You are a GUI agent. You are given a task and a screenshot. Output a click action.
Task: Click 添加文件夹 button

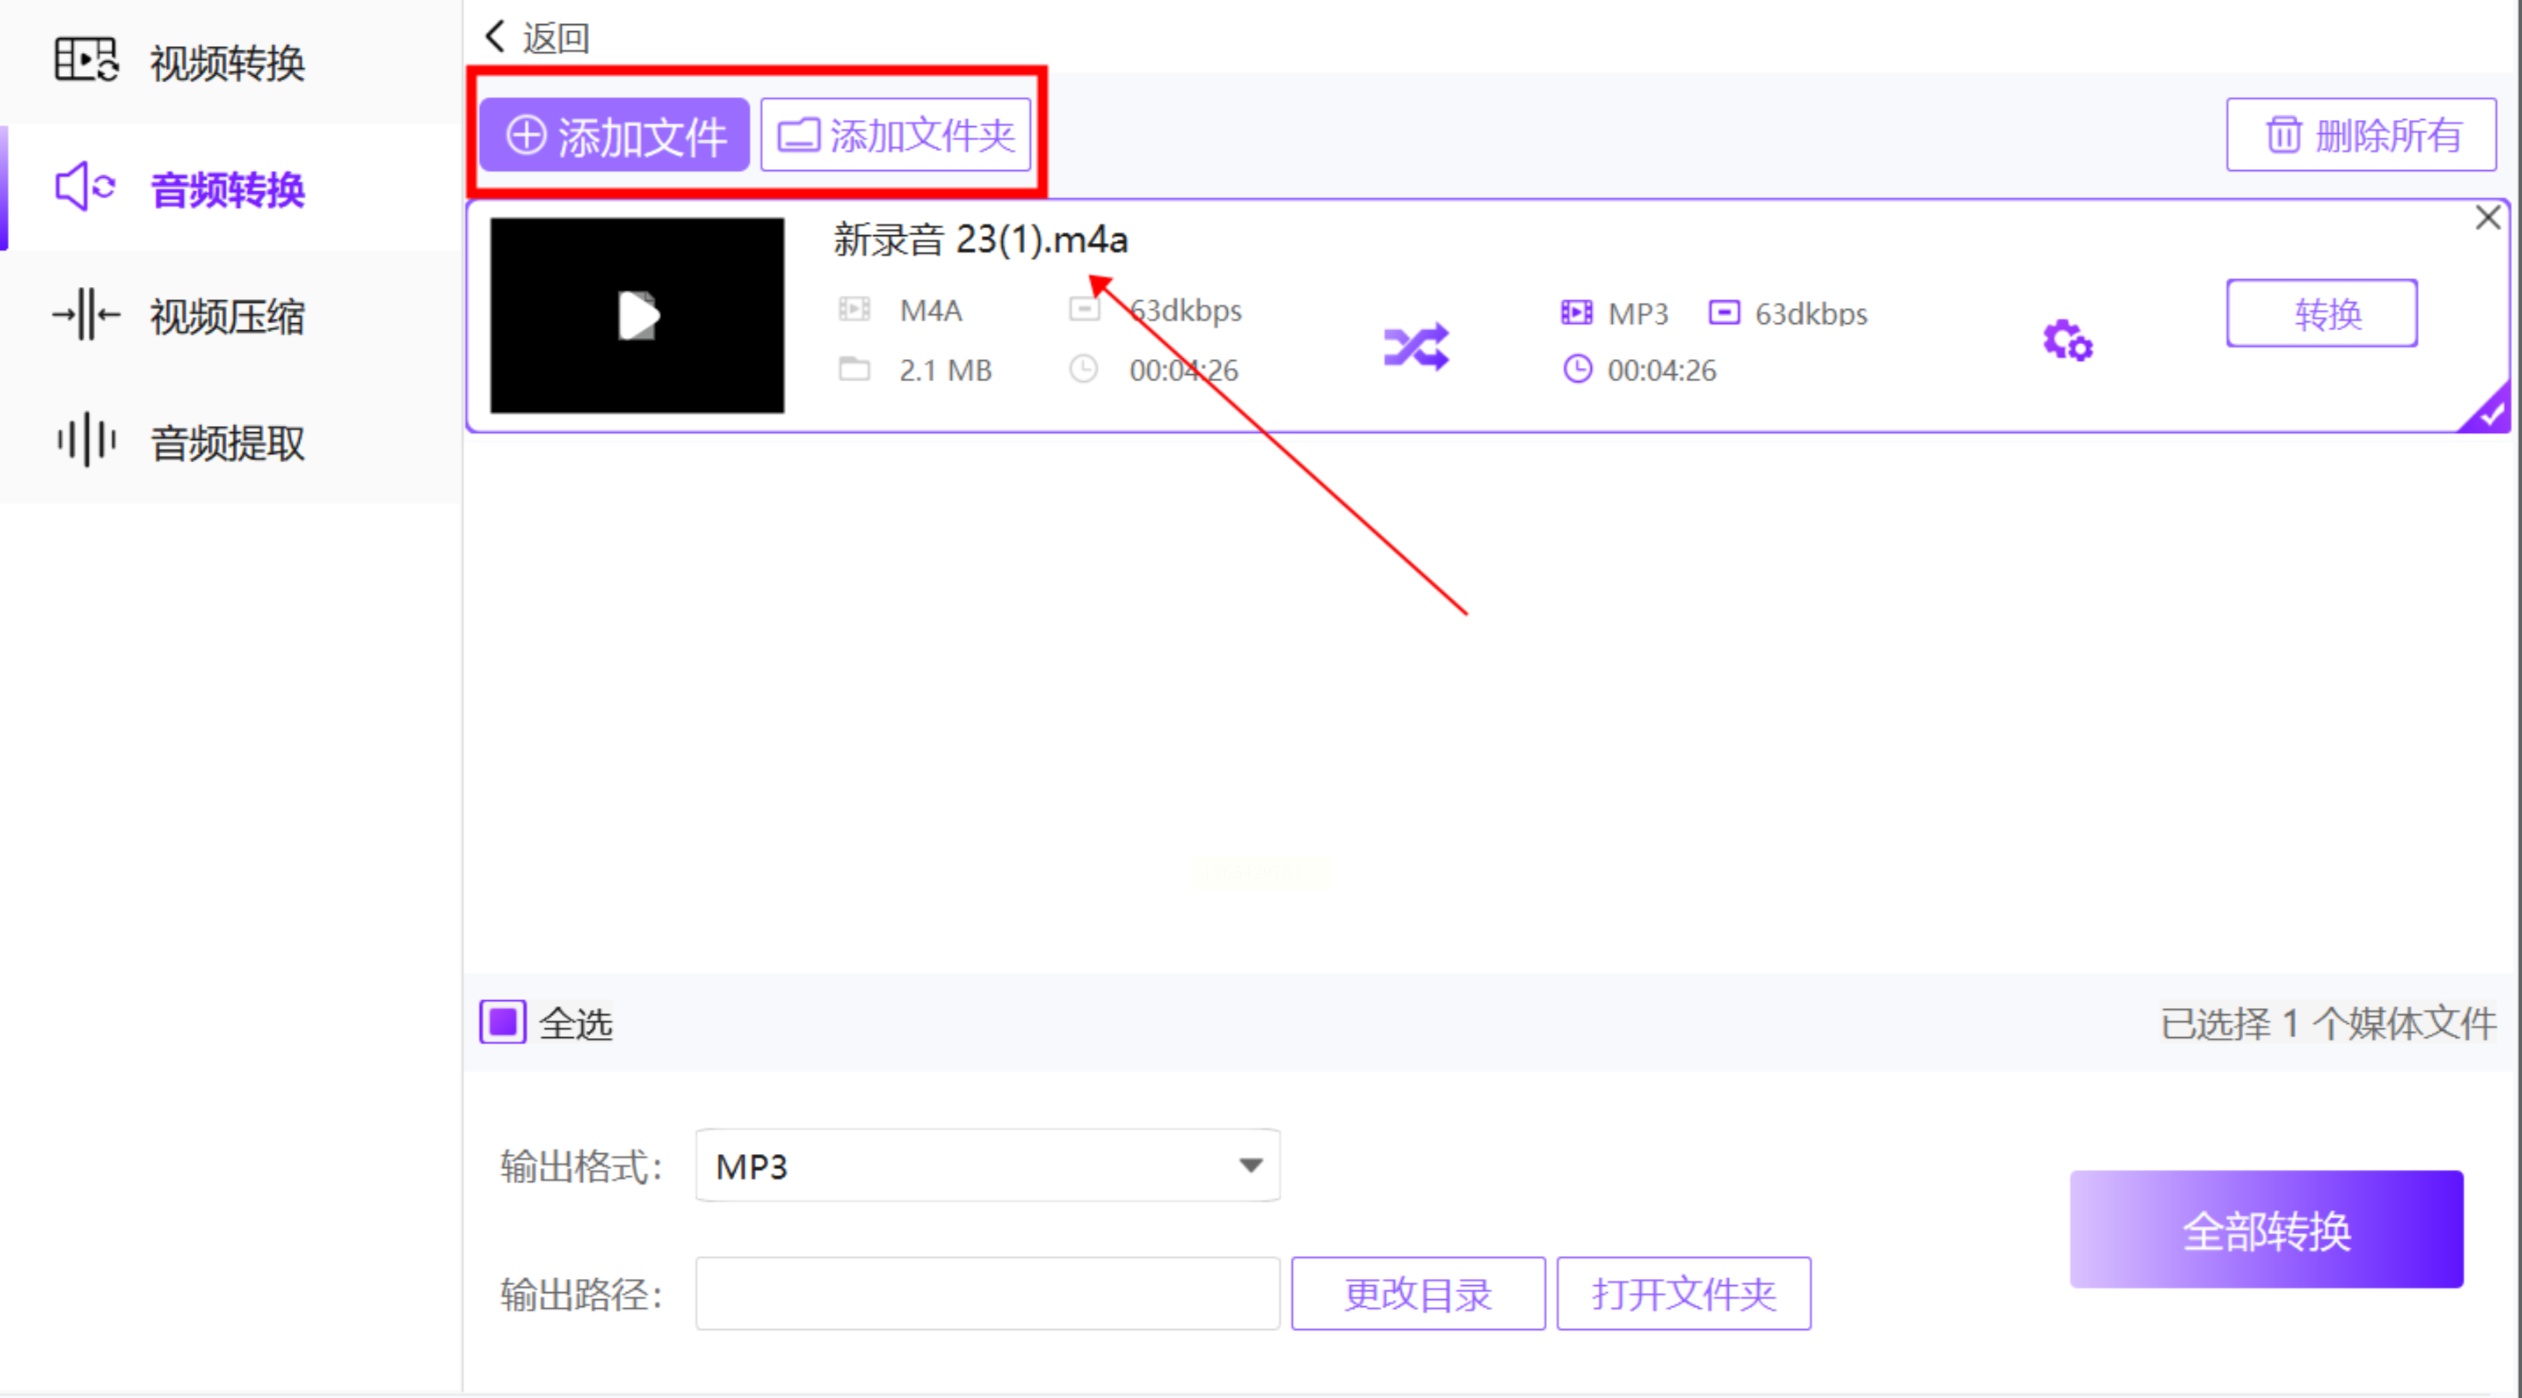(x=895, y=135)
